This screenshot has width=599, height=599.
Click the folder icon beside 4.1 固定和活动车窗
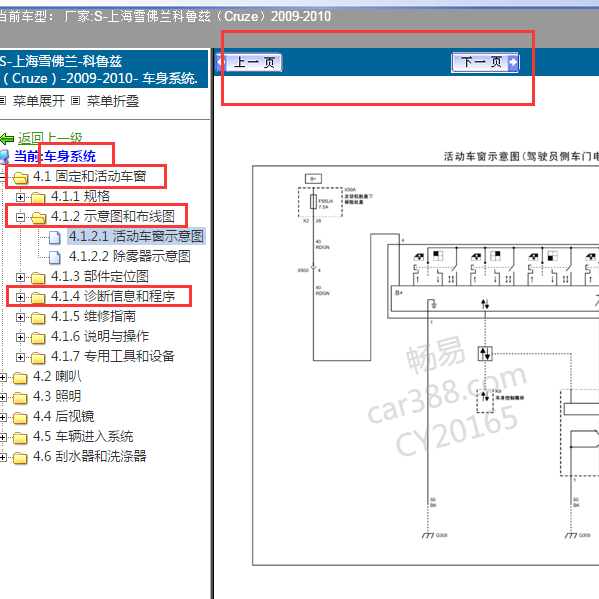[20, 178]
